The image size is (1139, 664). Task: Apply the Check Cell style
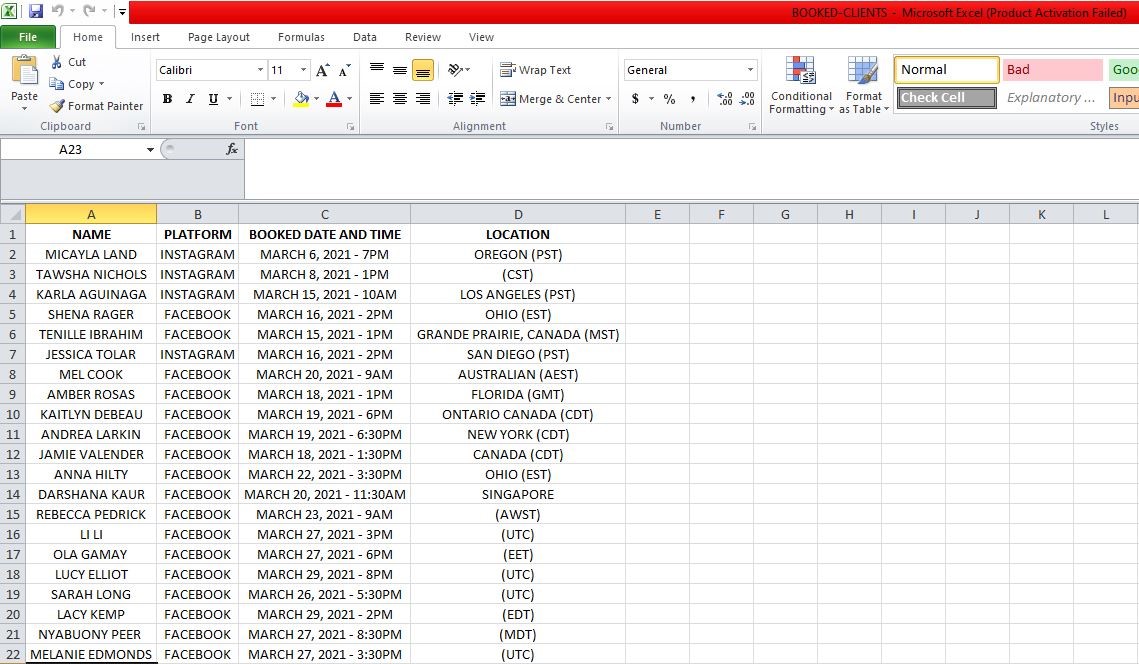(947, 97)
